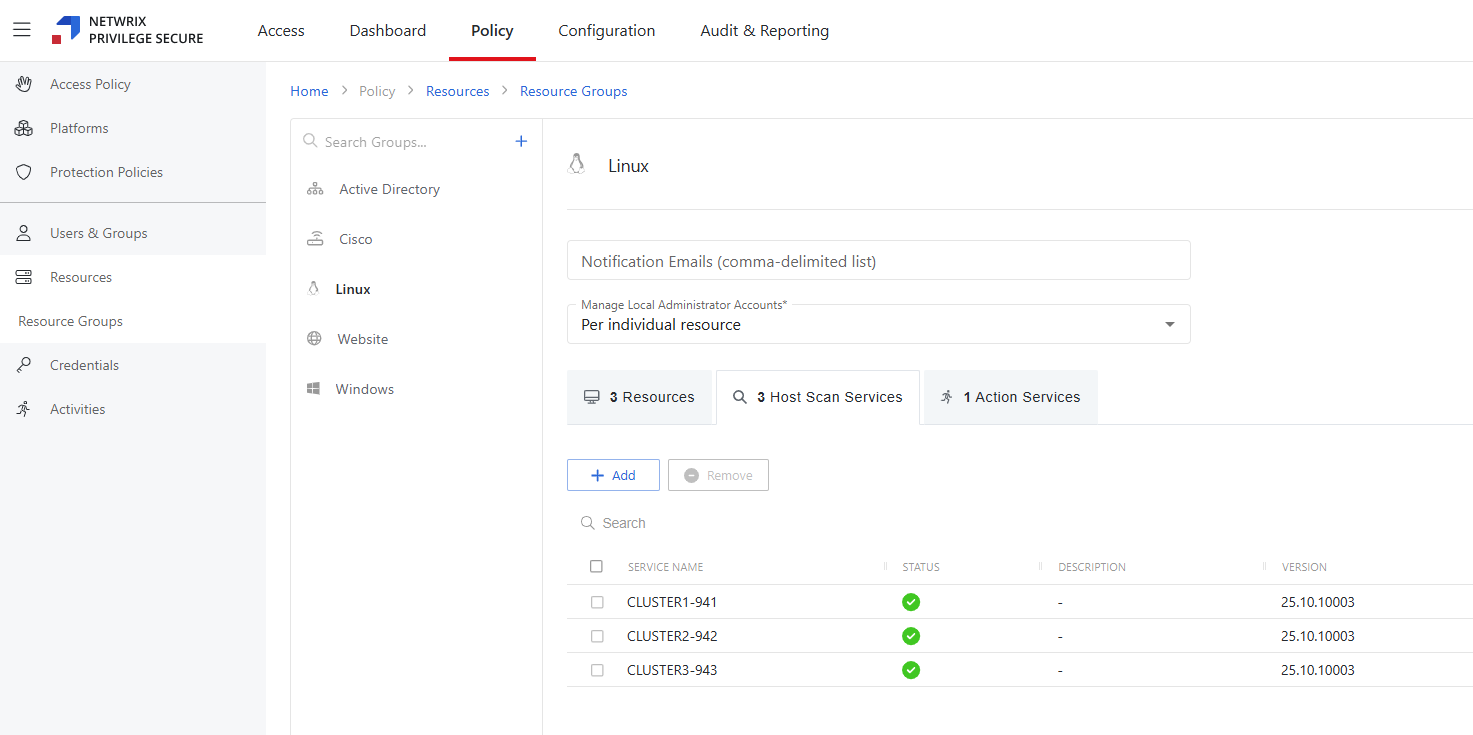Tick the CLUSTER2-942 row checkbox
This screenshot has height=735, width=1473.
coord(597,636)
